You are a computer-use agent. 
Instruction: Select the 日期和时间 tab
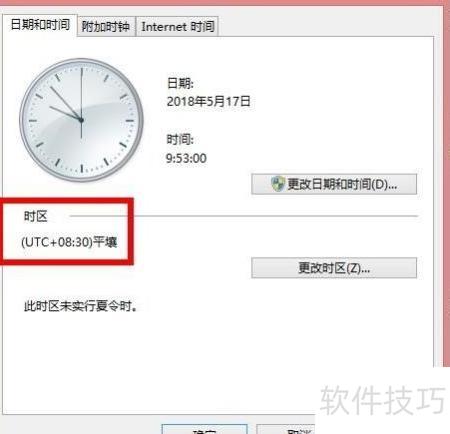40,25
